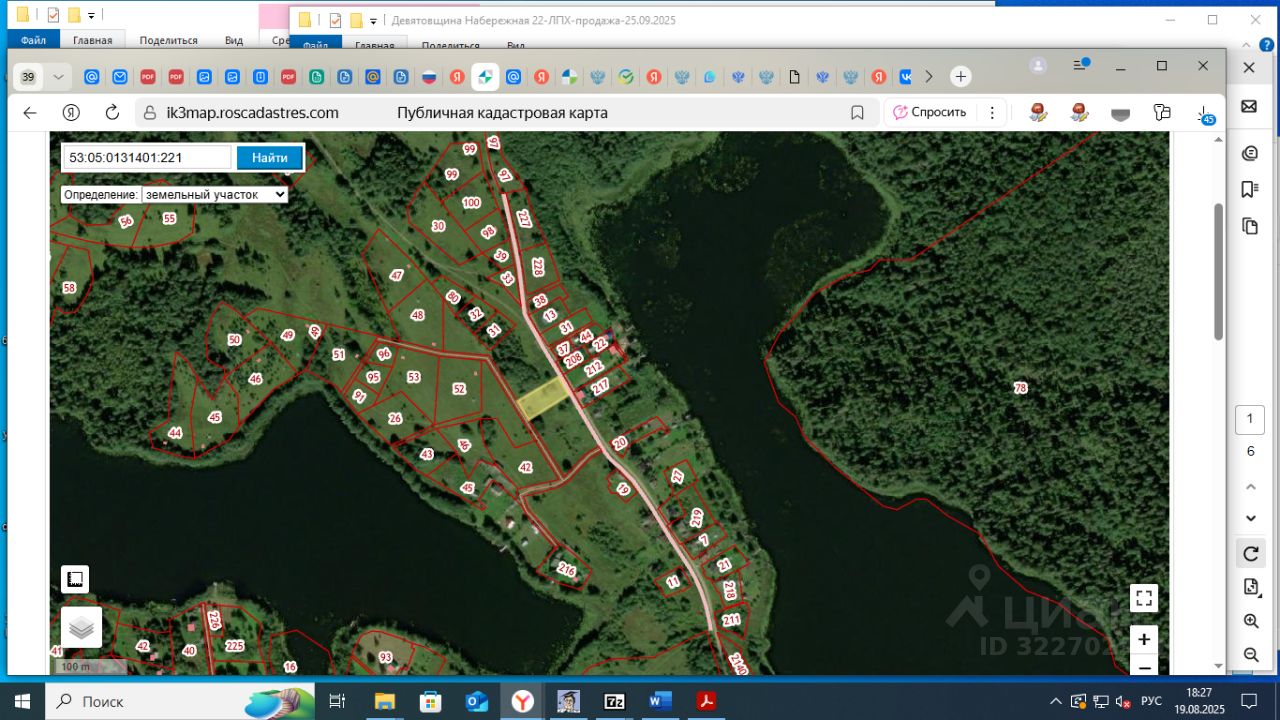Activate the map measurement ruler tool
The width and height of the screenshot is (1280, 720).
coord(75,579)
